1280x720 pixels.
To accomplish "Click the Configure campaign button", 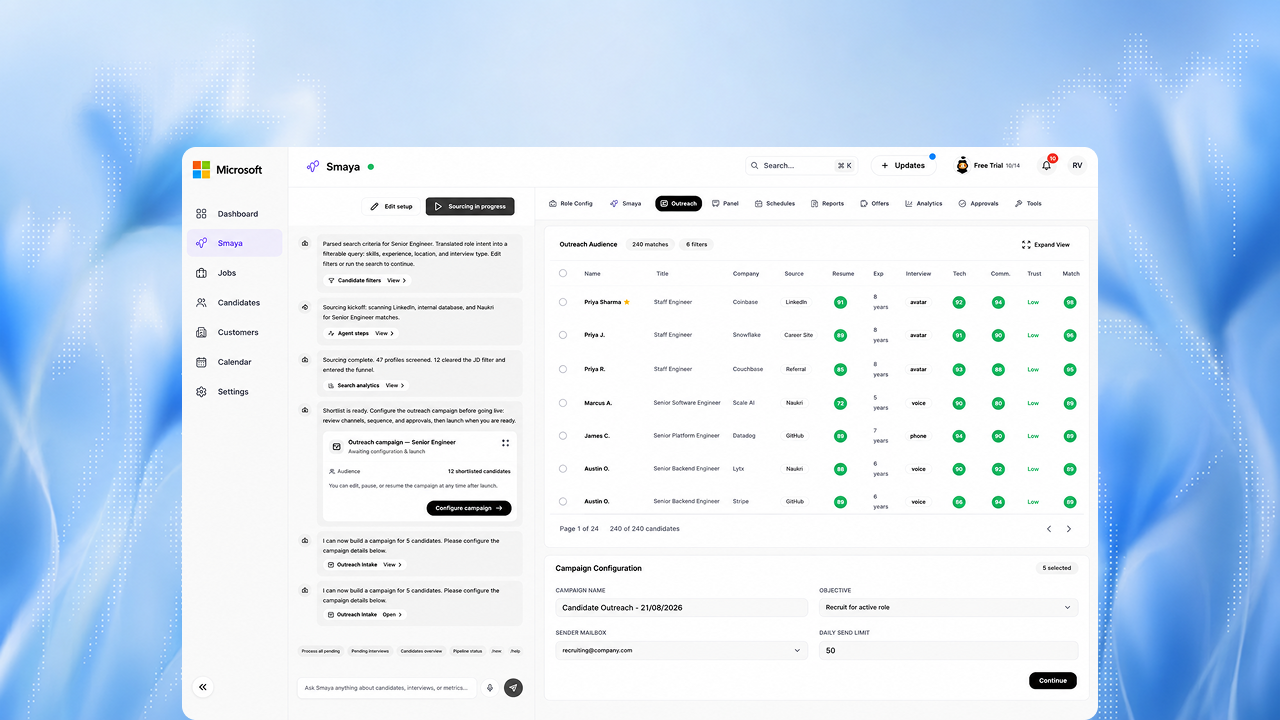I will (x=469, y=508).
